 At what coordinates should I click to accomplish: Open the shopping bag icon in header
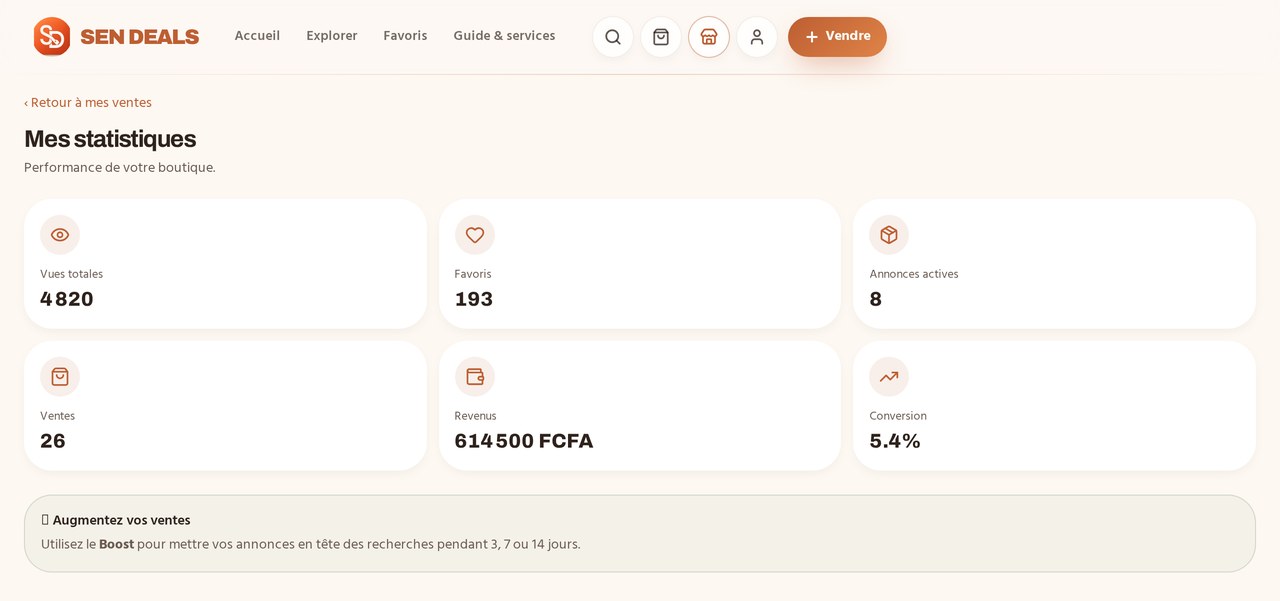coord(661,37)
